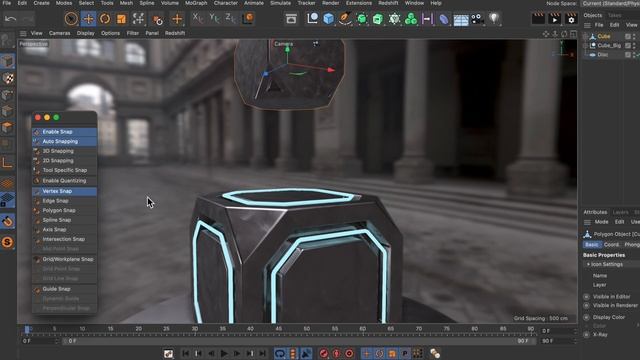Open Node Space dropdown
Screen dimensions: 640x360
click(x=611, y=3)
